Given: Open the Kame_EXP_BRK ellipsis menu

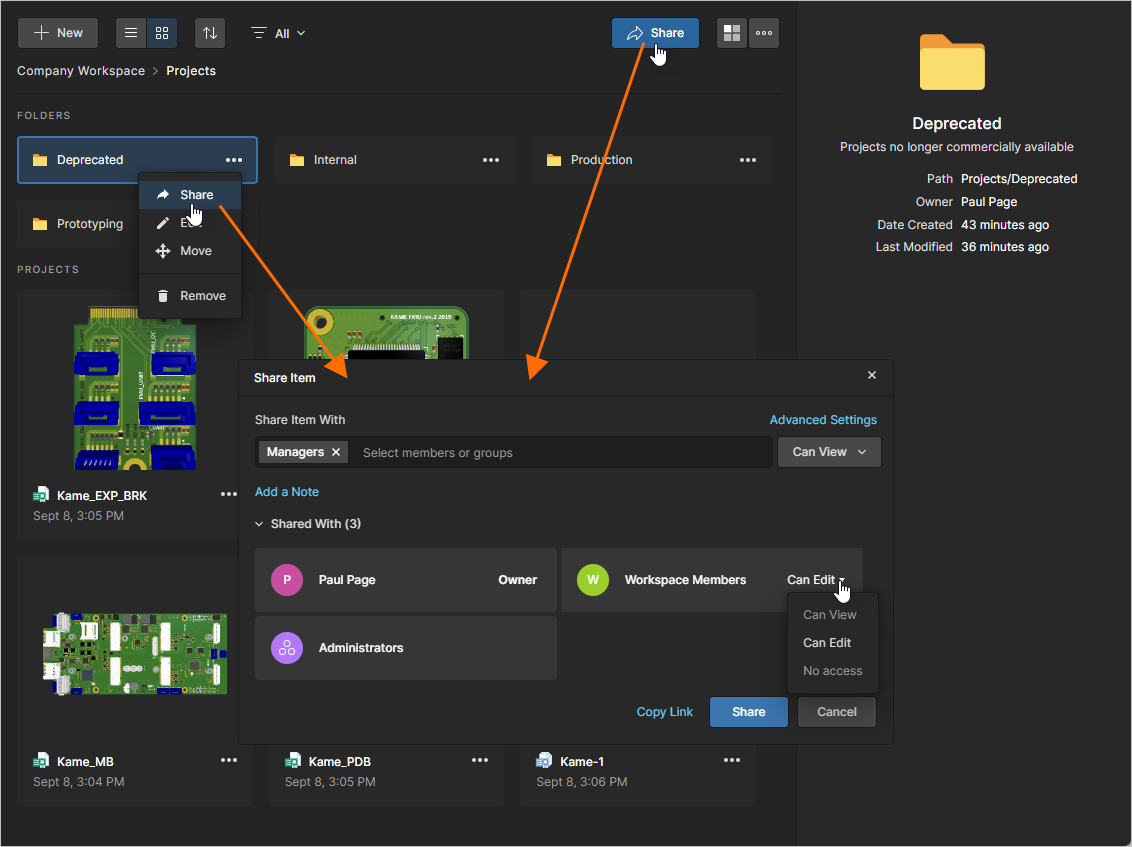Looking at the screenshot, I should pyautogui.click(x=229, y=494).
